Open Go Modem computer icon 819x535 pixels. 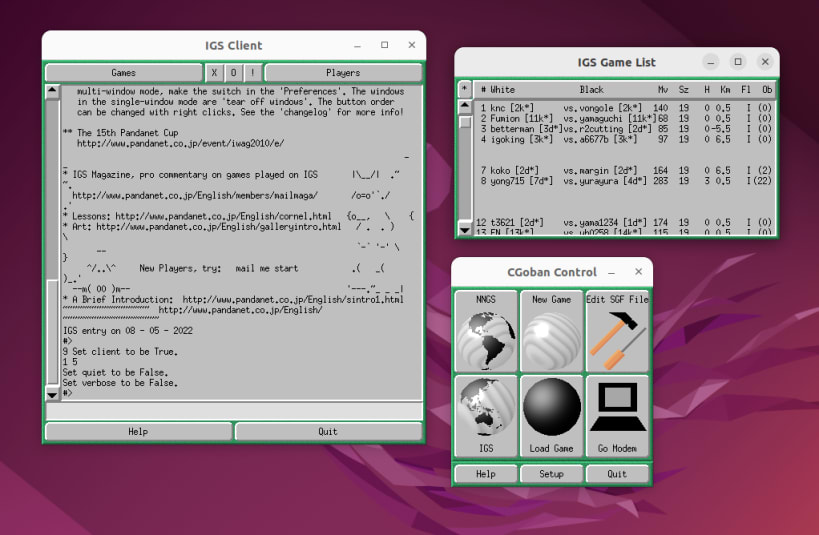pos(617,415)
